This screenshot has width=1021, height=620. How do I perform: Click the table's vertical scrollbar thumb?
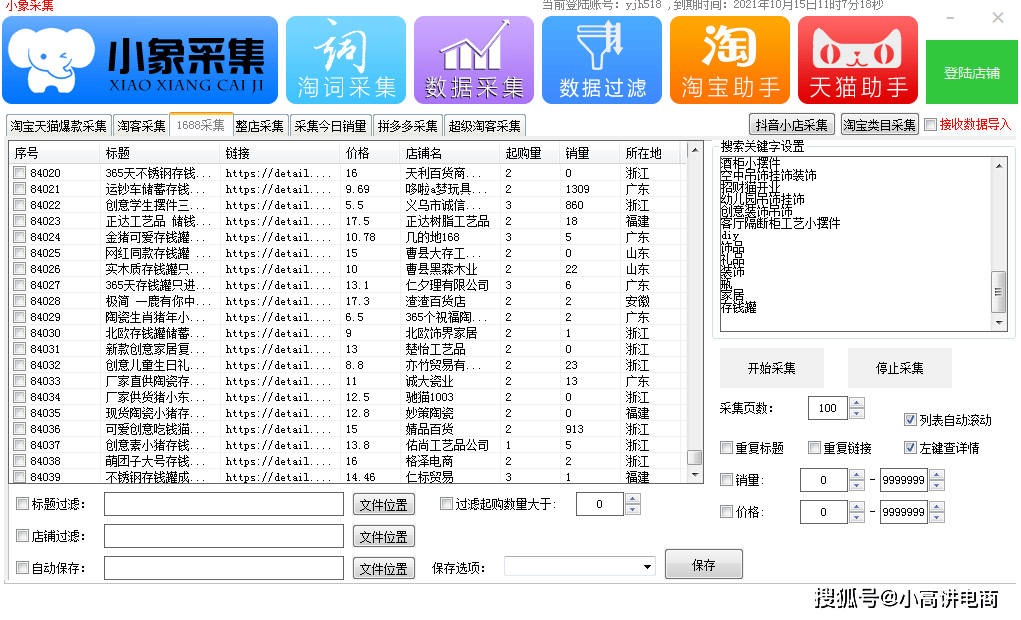(695, 457)
